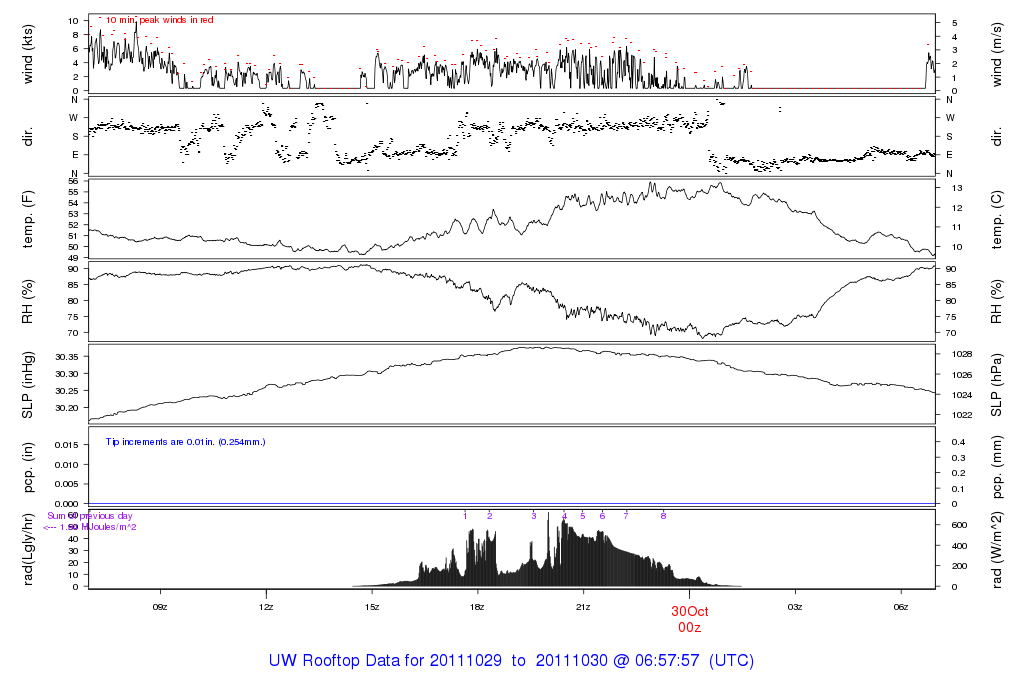
Task: Click the 'Tip increments are 0.01in.' note
Action: coord(185,441)
